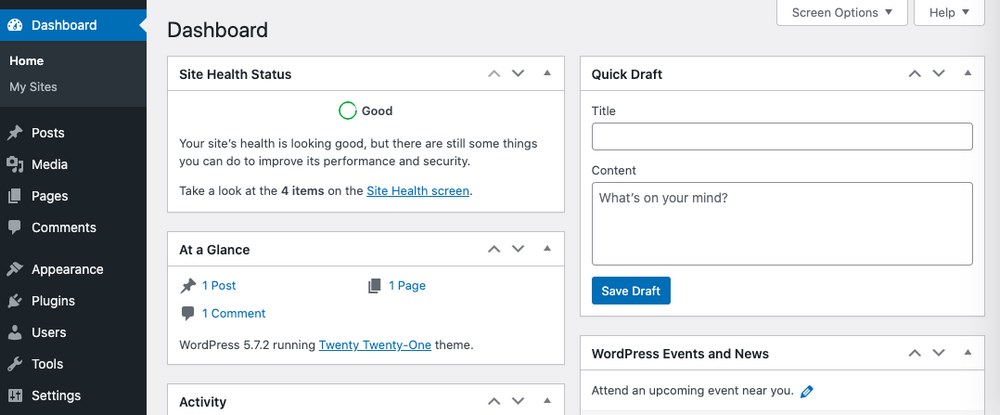This screenshot has width=1000, height=415.
Task: Move WordPress Events and News widget up
Action: point(915,353)
